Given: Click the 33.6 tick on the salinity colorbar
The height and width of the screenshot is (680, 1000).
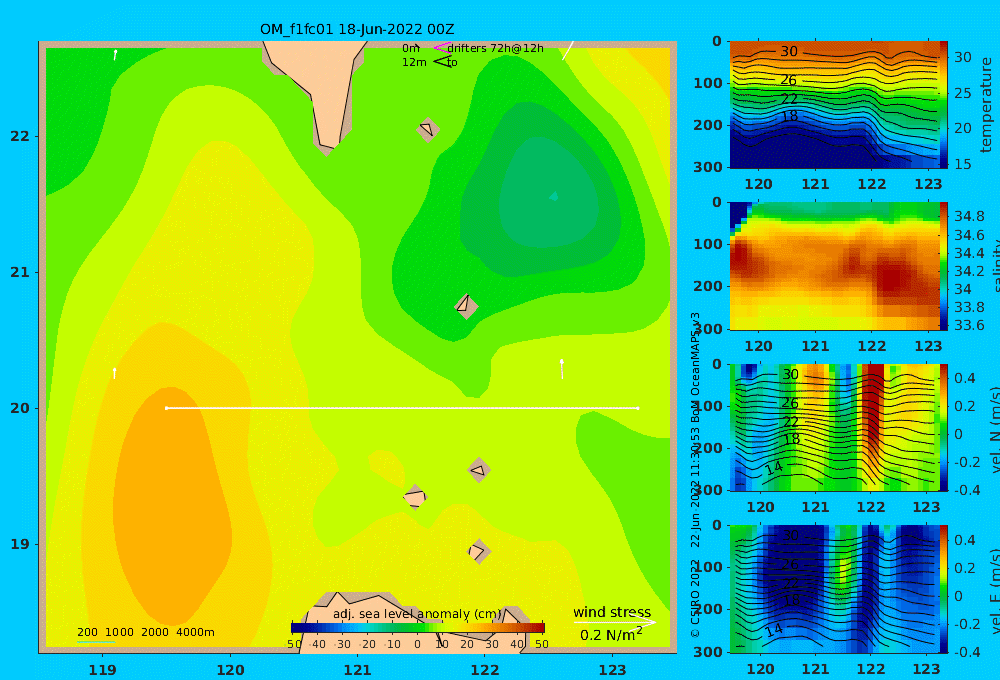Looking at the screenshot, I should (969, 325).
